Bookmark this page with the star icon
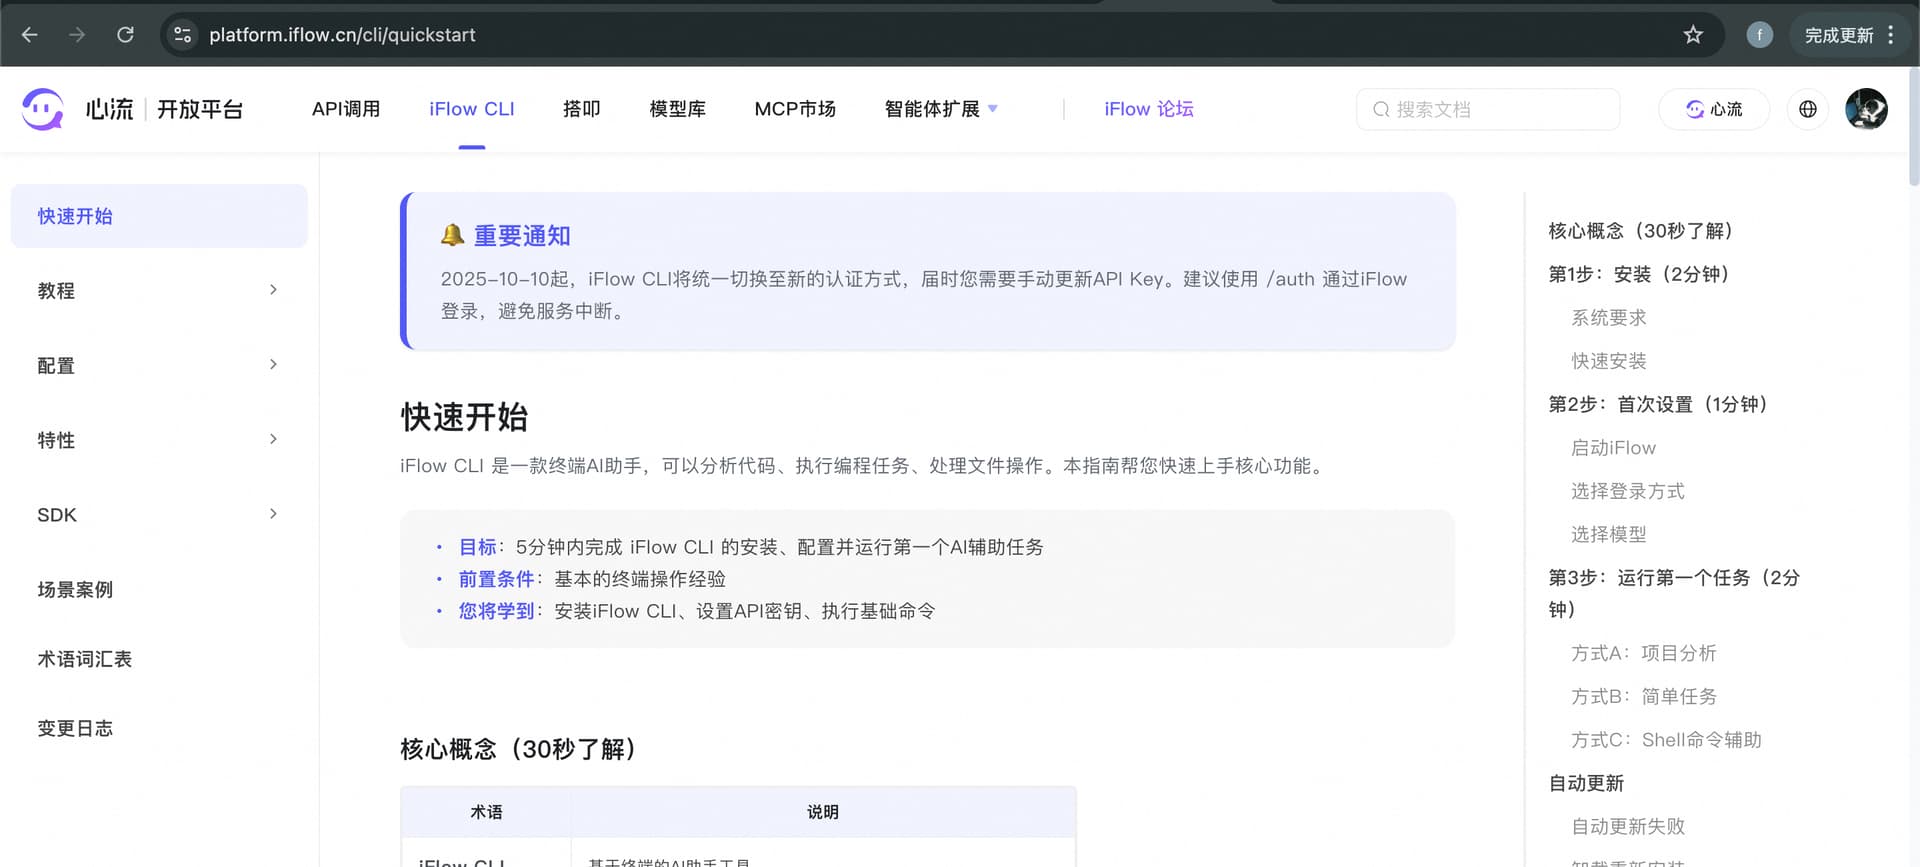The width and height of the screenshot is (1920, 867). [1692, 35]
